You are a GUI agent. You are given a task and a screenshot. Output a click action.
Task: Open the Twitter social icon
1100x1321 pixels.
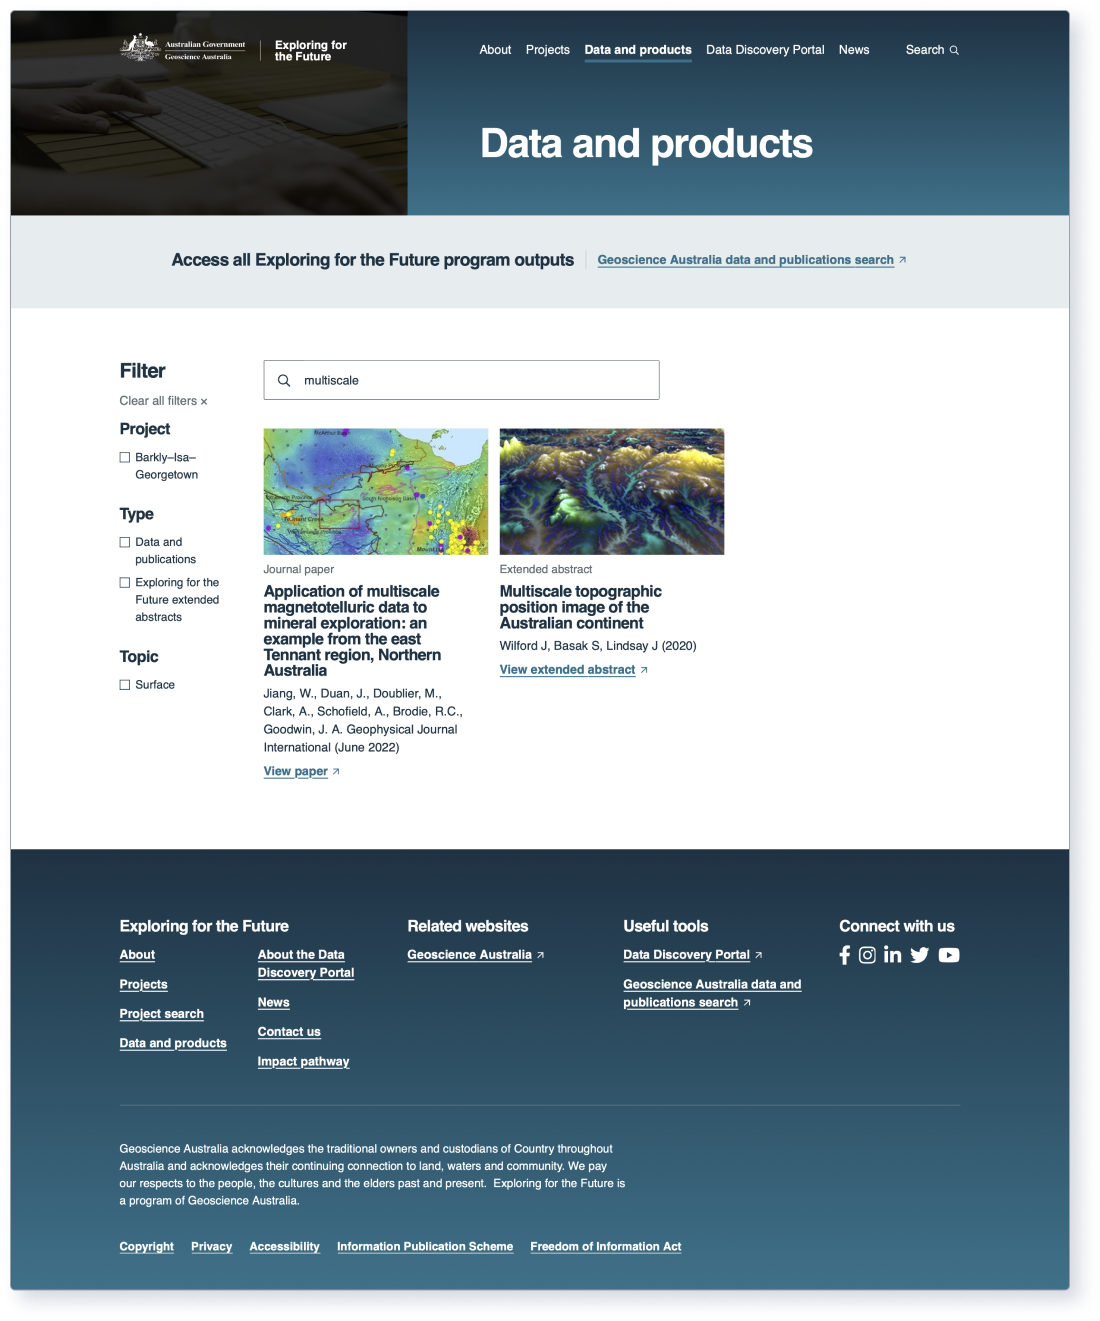[x=920, y=955]
